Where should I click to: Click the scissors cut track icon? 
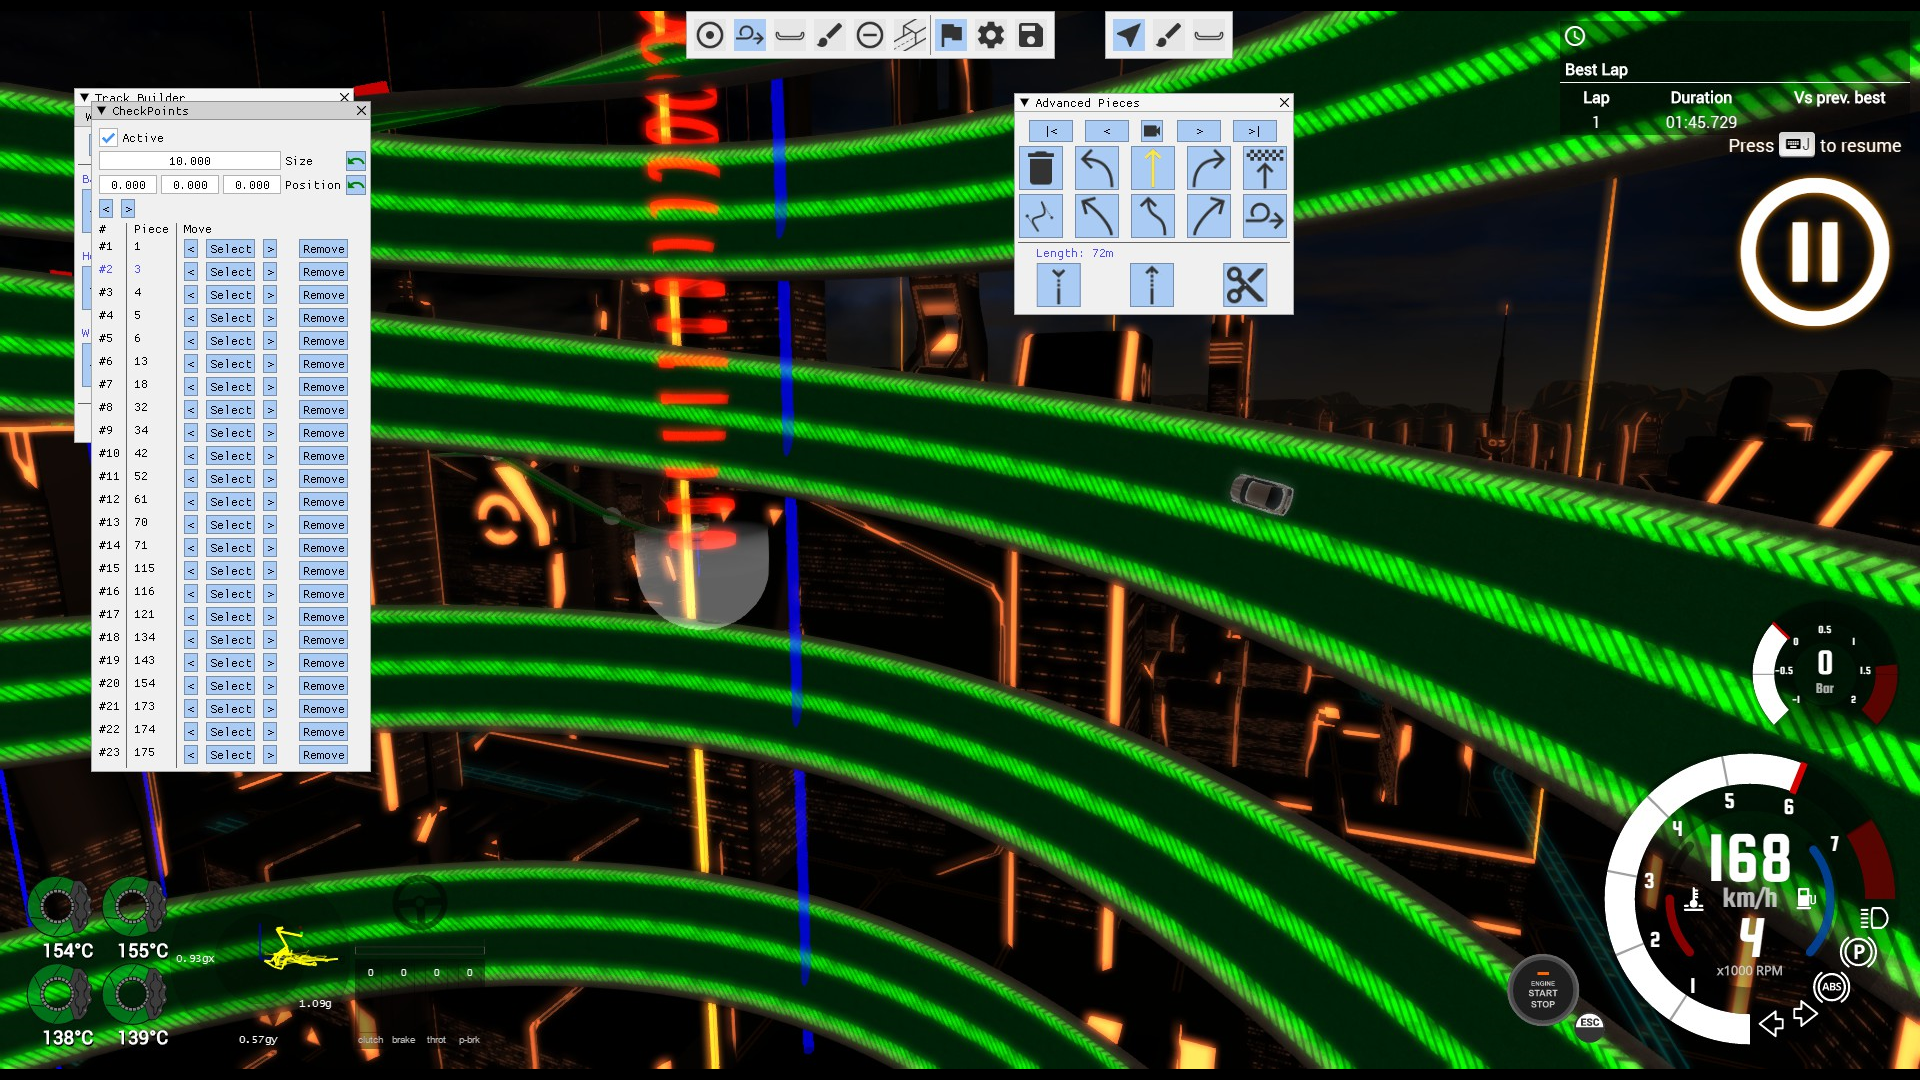click(1245, 286)
